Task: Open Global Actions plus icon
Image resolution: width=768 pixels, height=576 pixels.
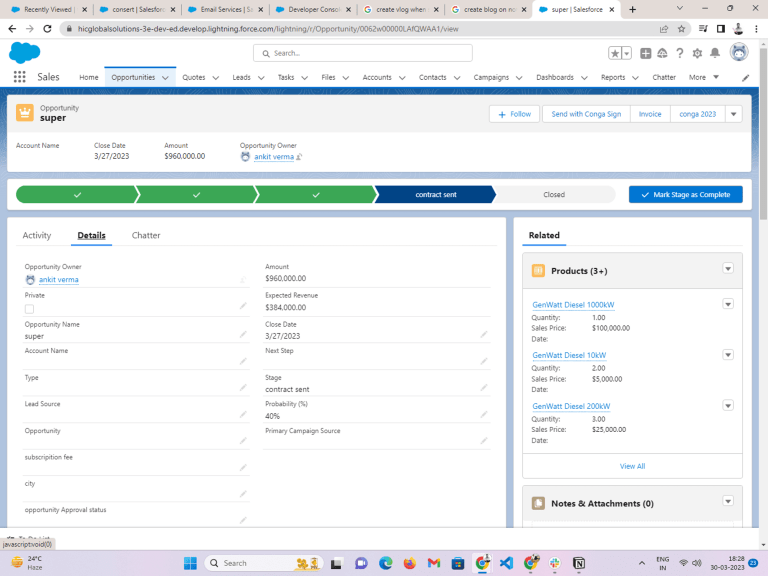Action: (x=646, y=53)
